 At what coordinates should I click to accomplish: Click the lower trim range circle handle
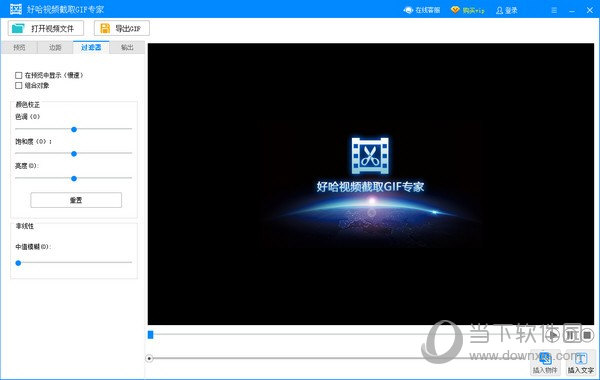pos(149,359)
